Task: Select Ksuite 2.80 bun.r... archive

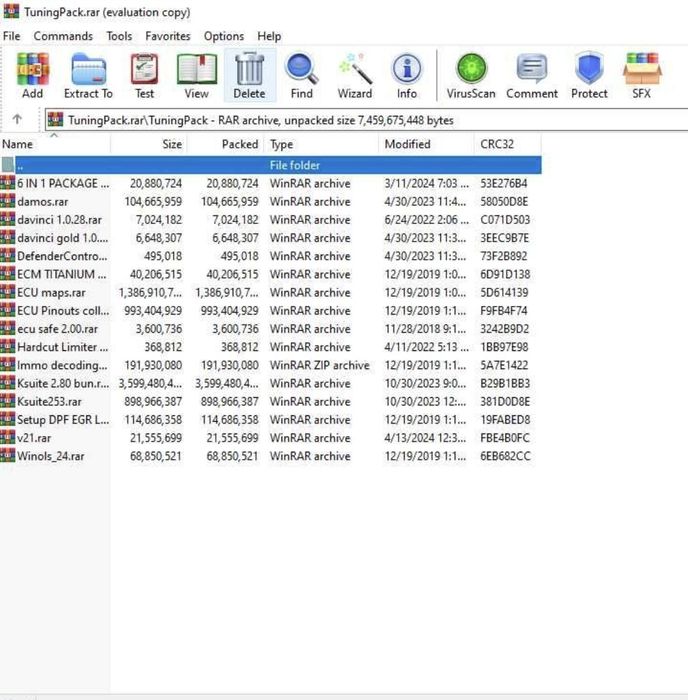Action: [x=63, y=383]
